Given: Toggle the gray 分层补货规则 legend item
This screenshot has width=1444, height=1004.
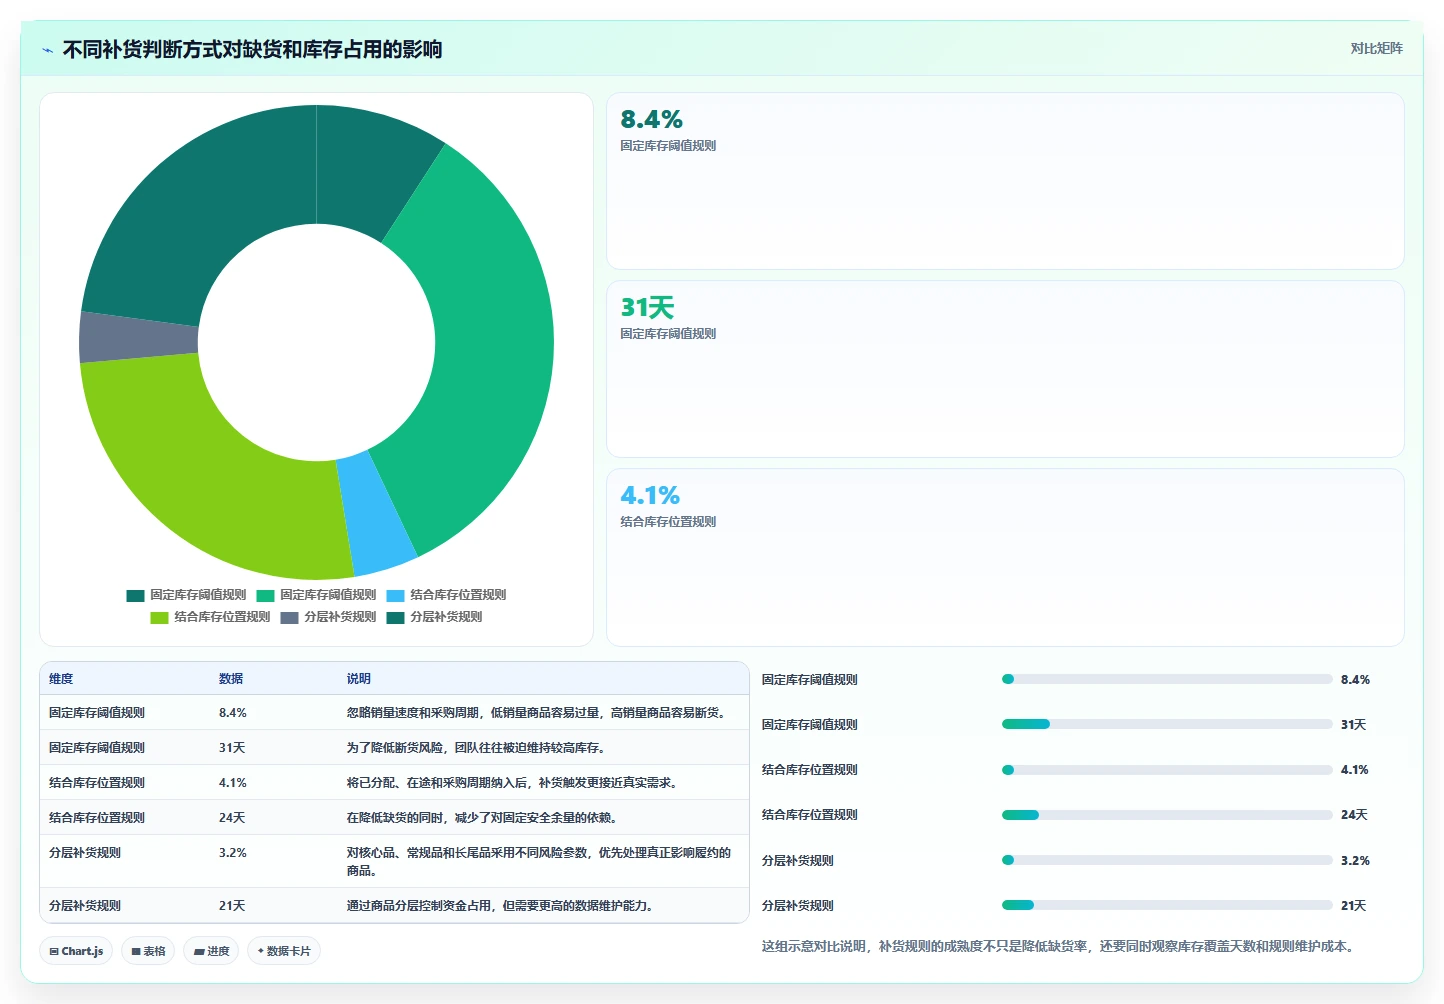Looking at the screenshot, I should 328,617.
